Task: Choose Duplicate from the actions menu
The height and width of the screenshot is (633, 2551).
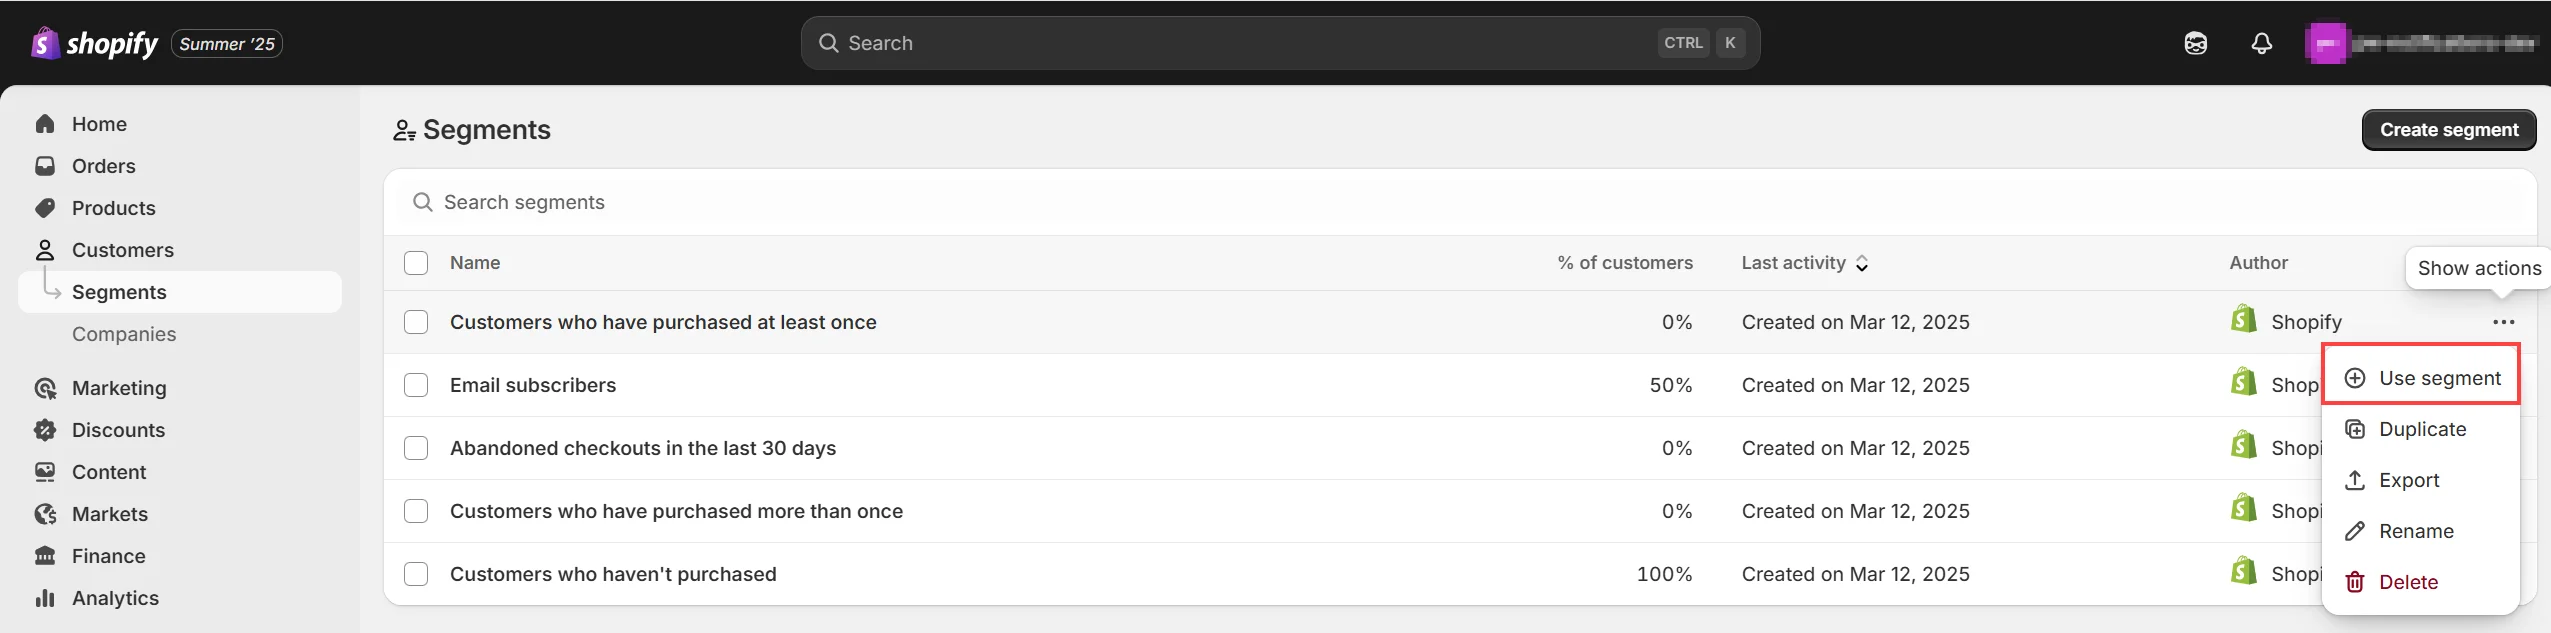Action: point(2421,429)
